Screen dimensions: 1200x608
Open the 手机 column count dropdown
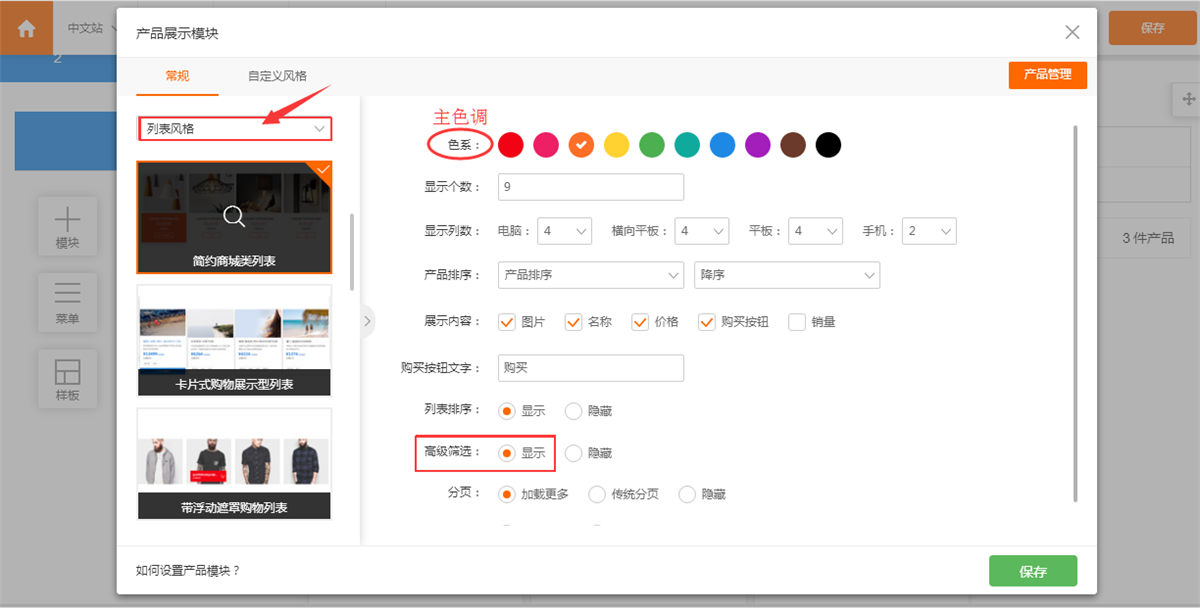[x=929, y=231]
